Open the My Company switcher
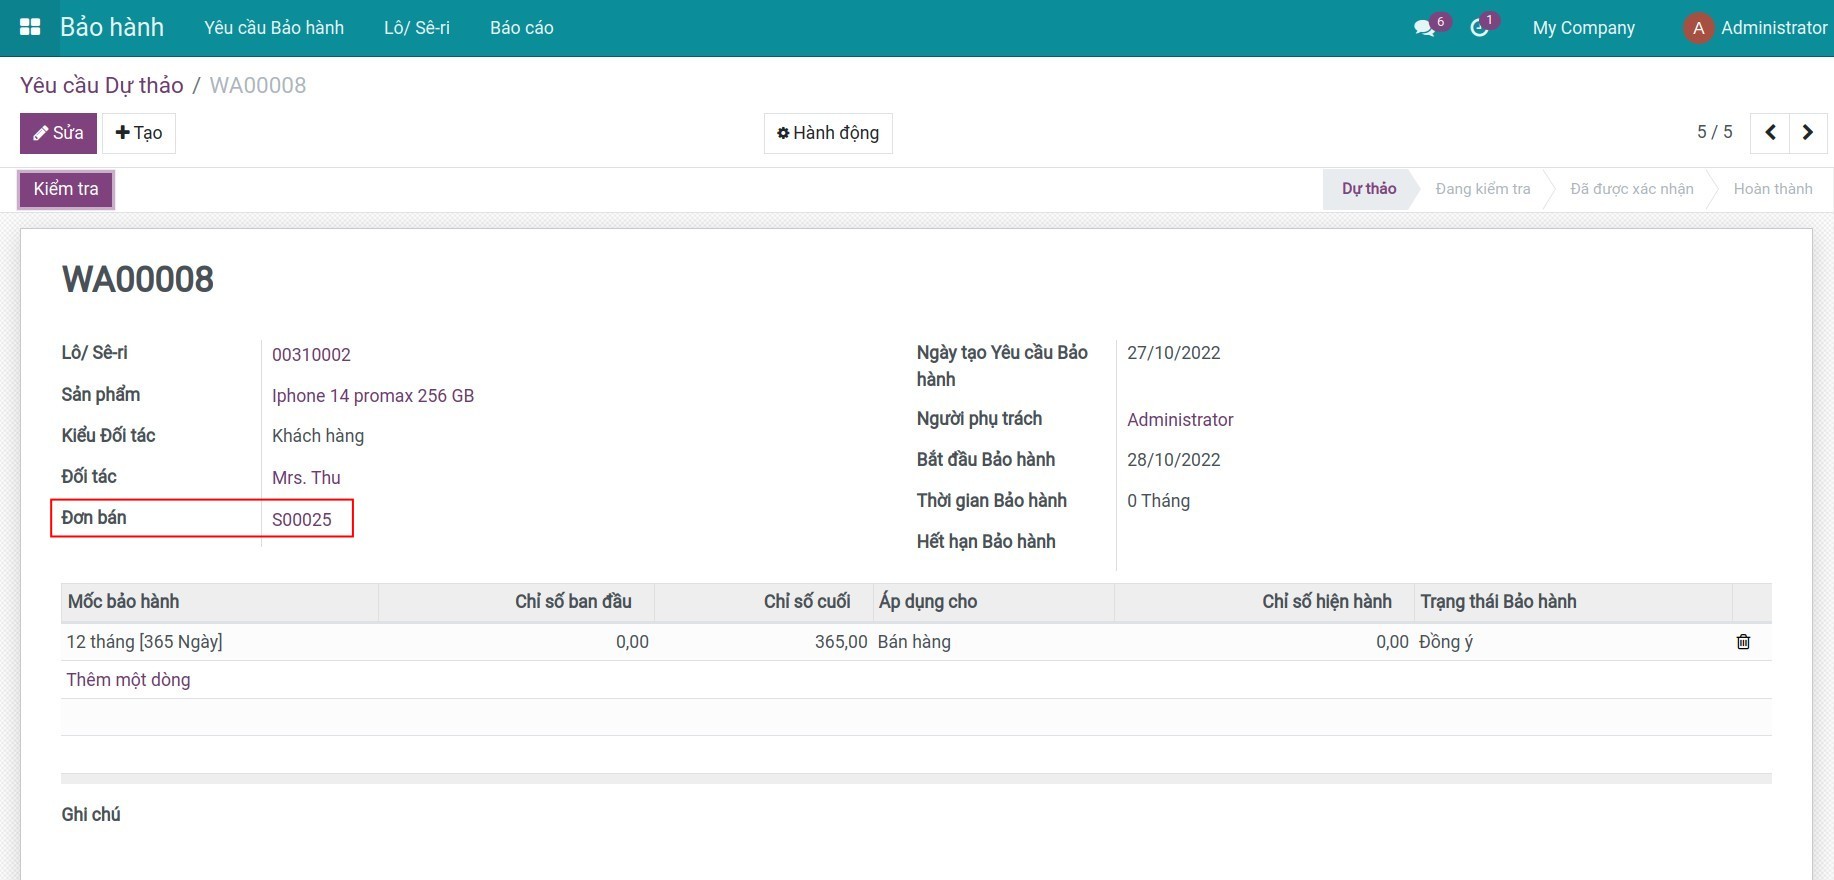The image size is (1834, 880). pyautogui.click(x=1583, y=28)
